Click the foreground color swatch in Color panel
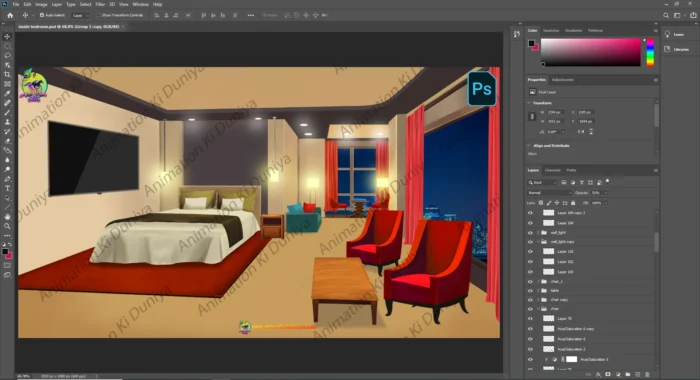Image resolution: width=700 pixels, height=380 pixels. point(531,43)
